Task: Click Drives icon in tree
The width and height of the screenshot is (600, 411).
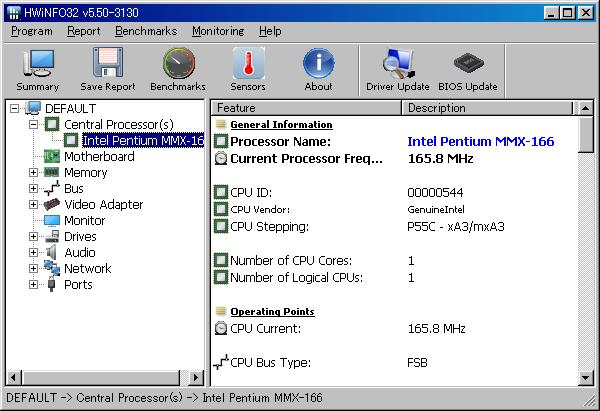Action: point(52,236)
